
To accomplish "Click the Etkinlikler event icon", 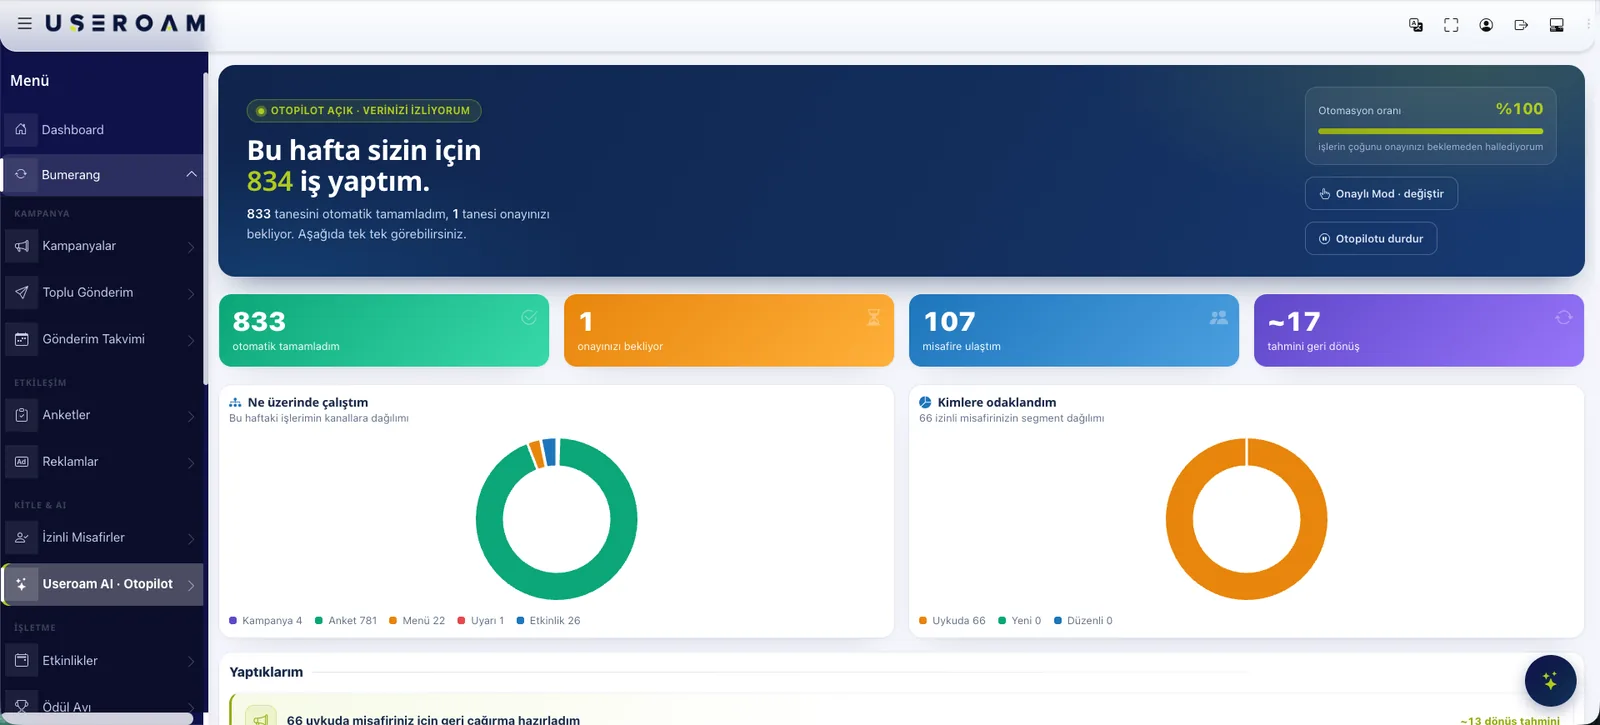I will coord(22,660).
